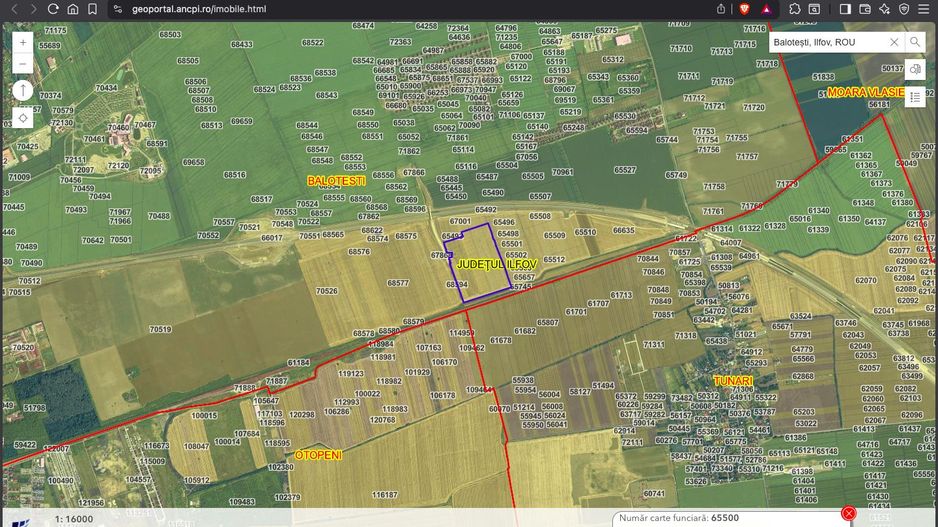Select parcel number 100015
Image resolution: width=938 pixels, height=527 pixels.
(x=204, y=415)
